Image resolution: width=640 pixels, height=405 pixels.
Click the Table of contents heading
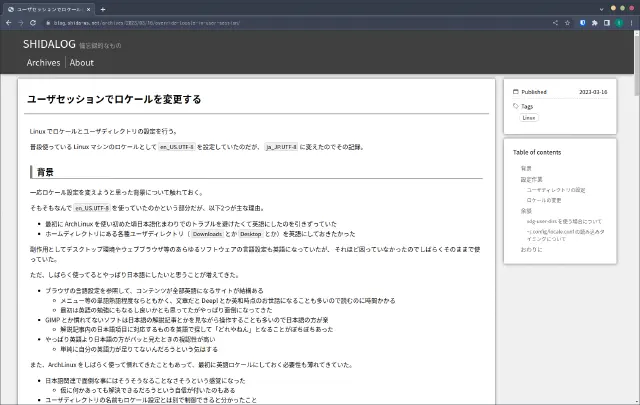click(537, 152)
